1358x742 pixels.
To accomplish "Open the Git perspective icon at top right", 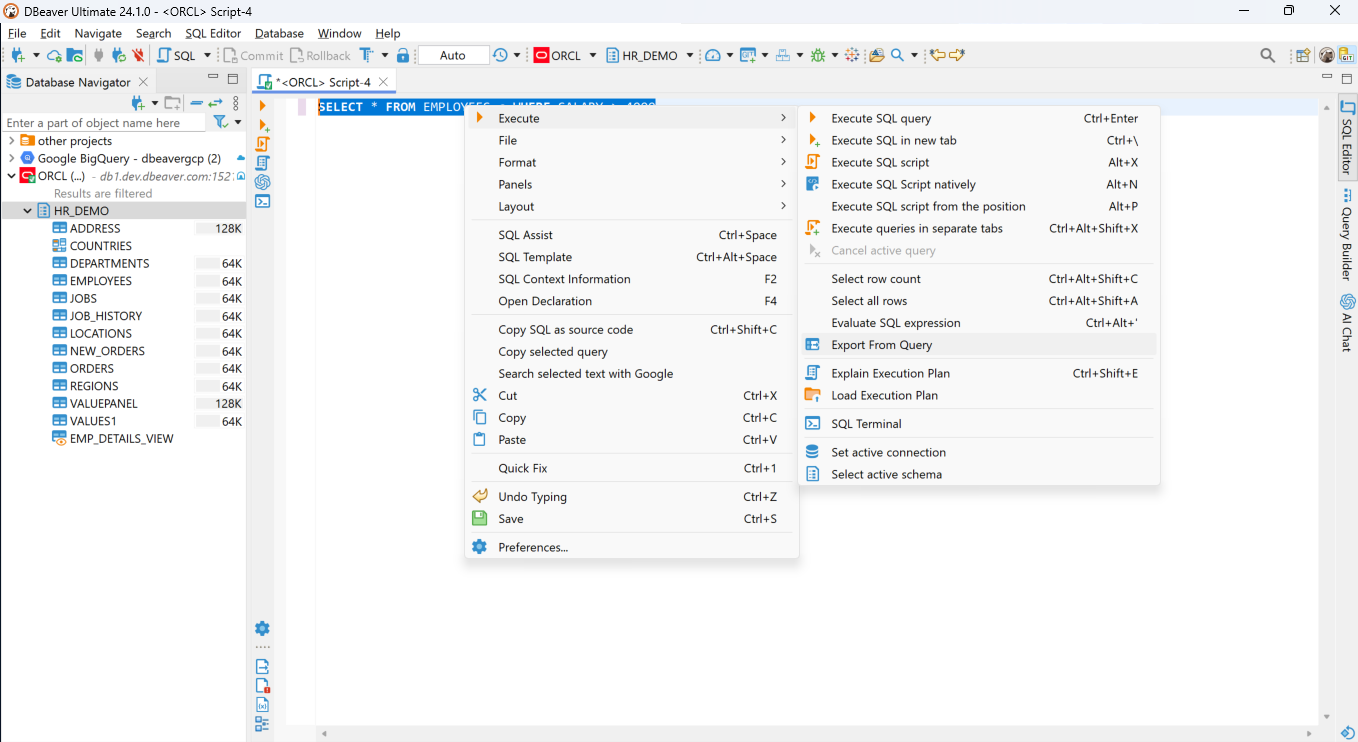I will click(1346, 55).
